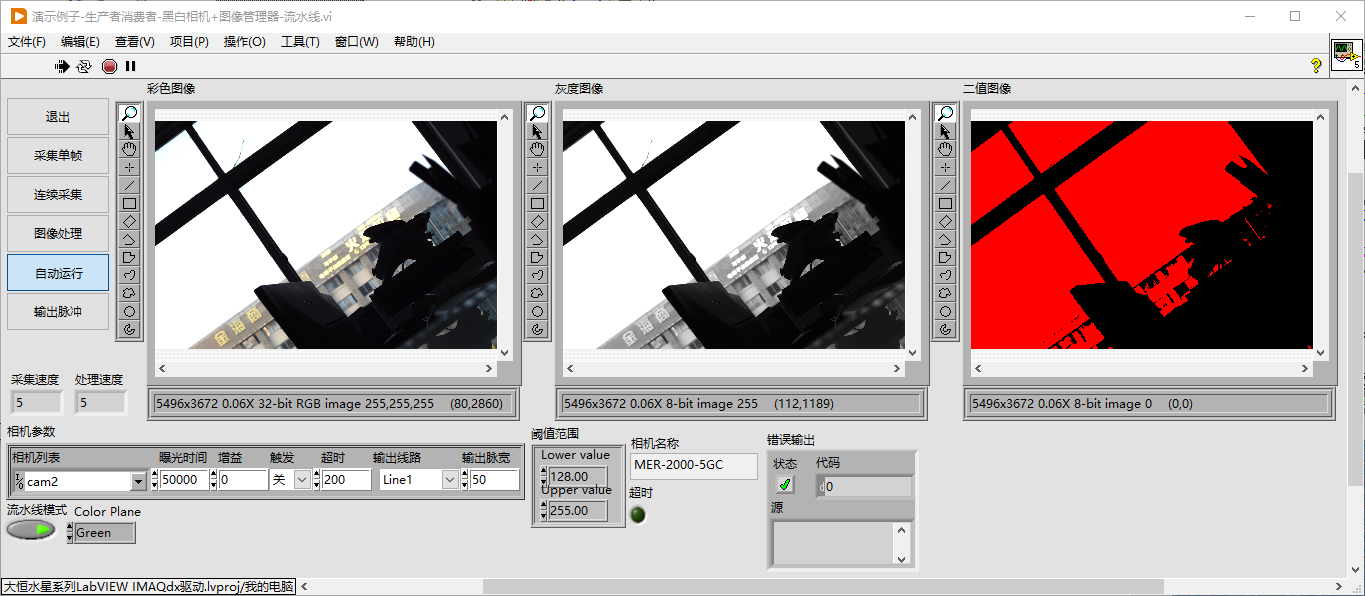Click the Lower value field showing 128.00

pyautogui.click(x=578, y=476)
